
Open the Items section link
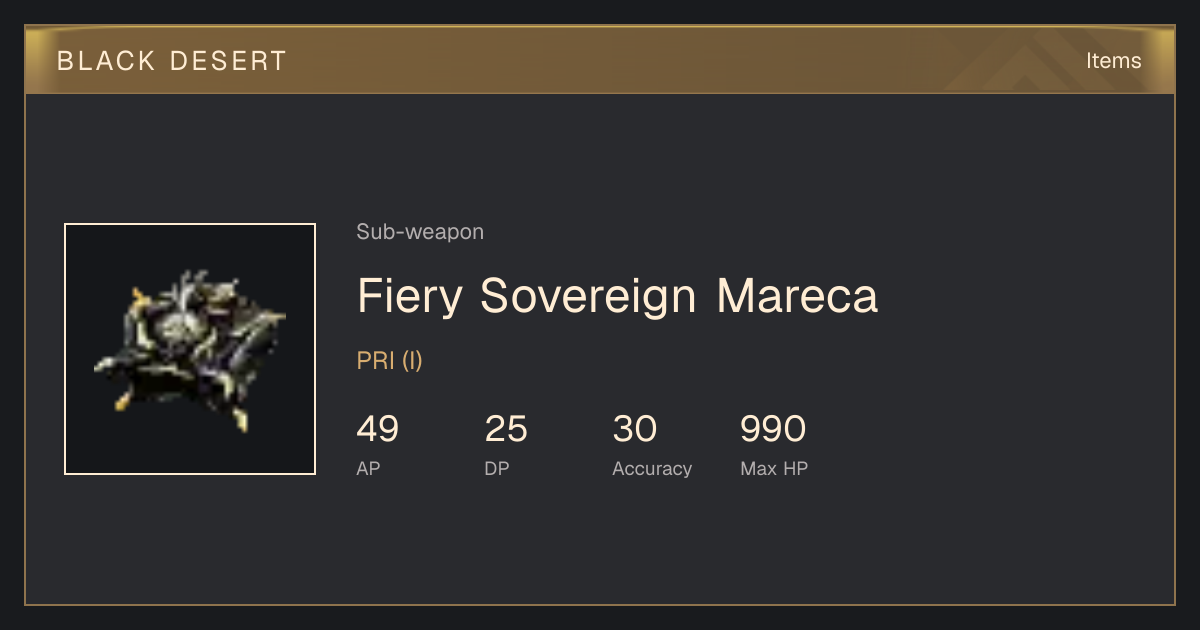(x=1113, y=61)
